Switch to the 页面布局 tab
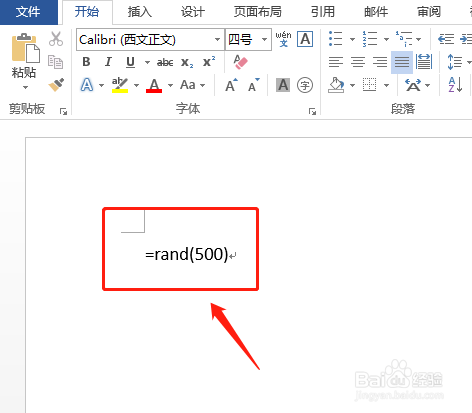The height and width of the screenshot is (413, 472). pos(257,12)
